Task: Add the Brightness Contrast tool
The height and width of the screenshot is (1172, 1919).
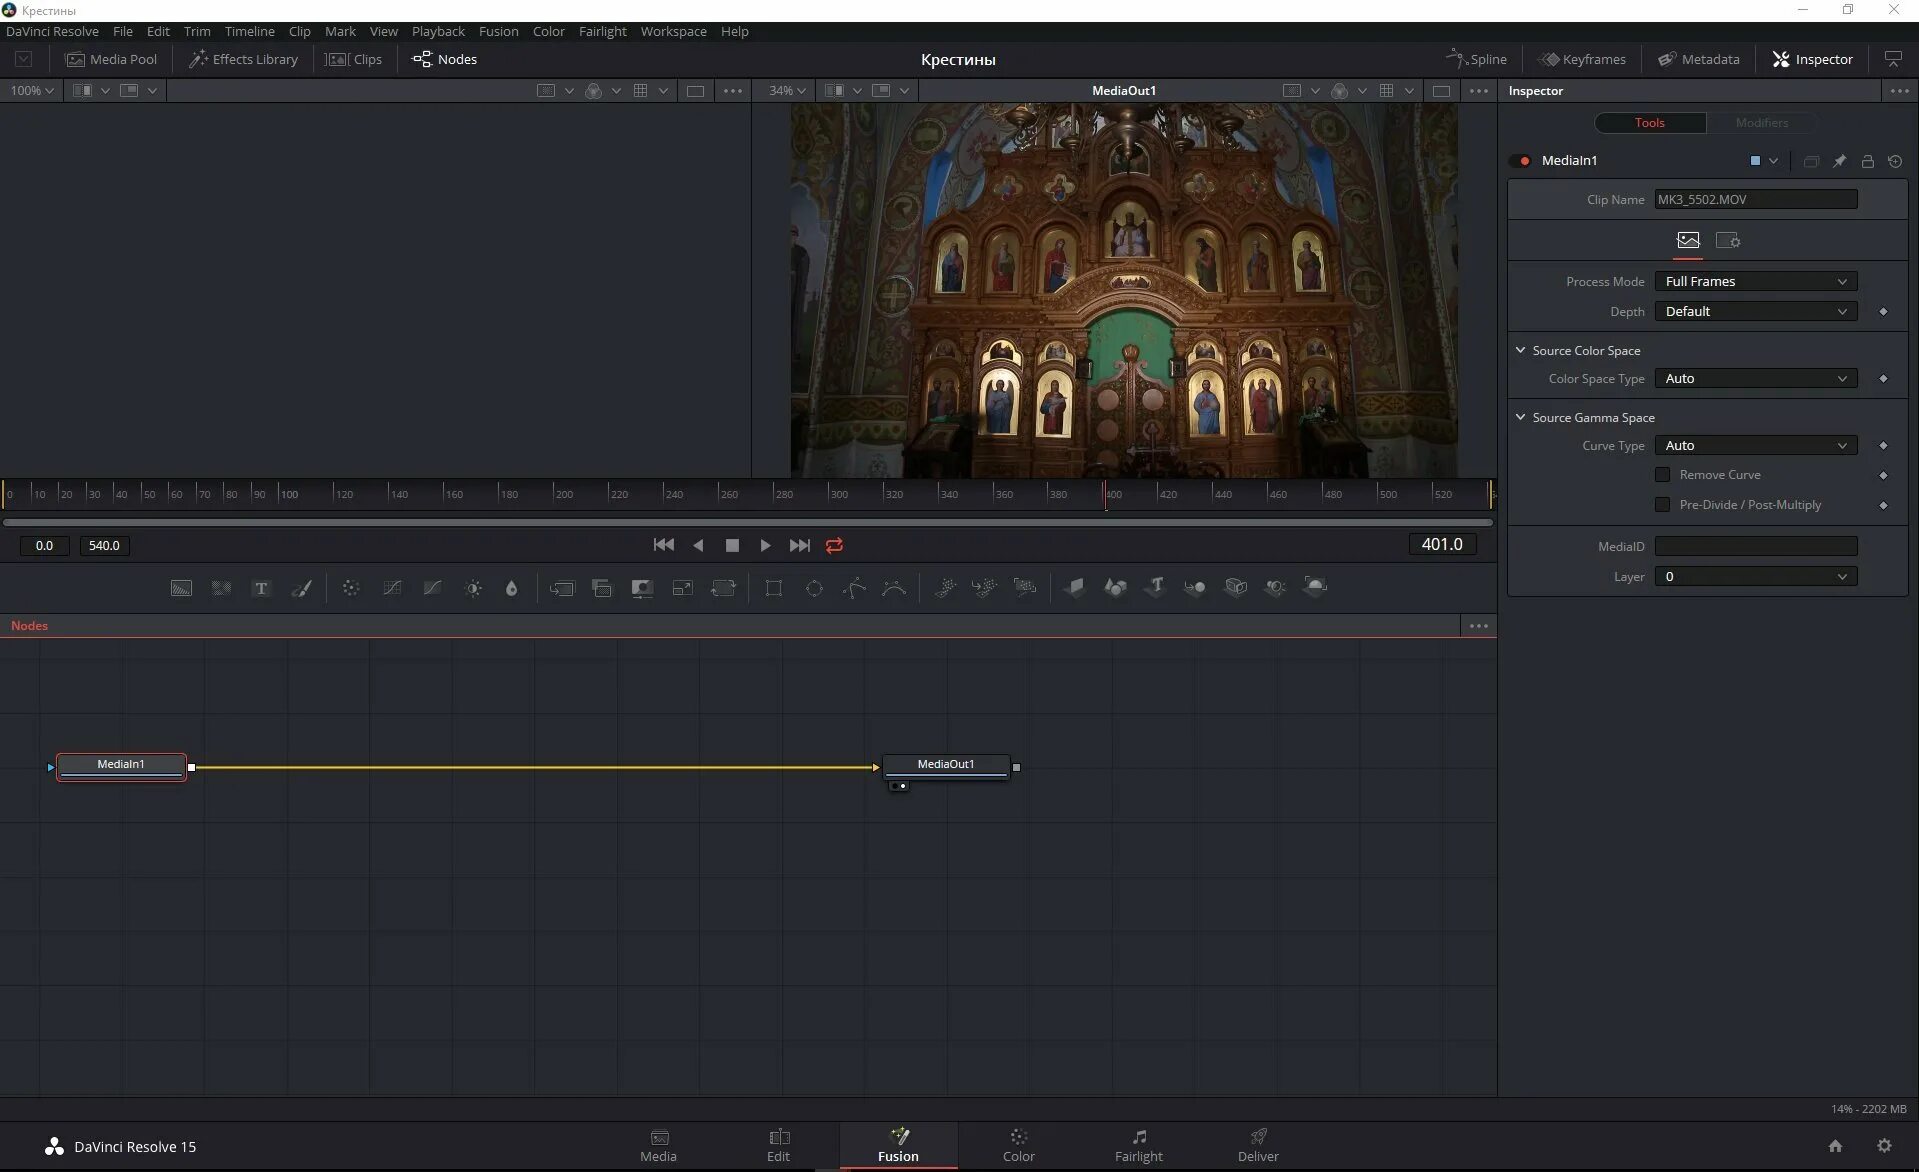Action: click(473, 588)
